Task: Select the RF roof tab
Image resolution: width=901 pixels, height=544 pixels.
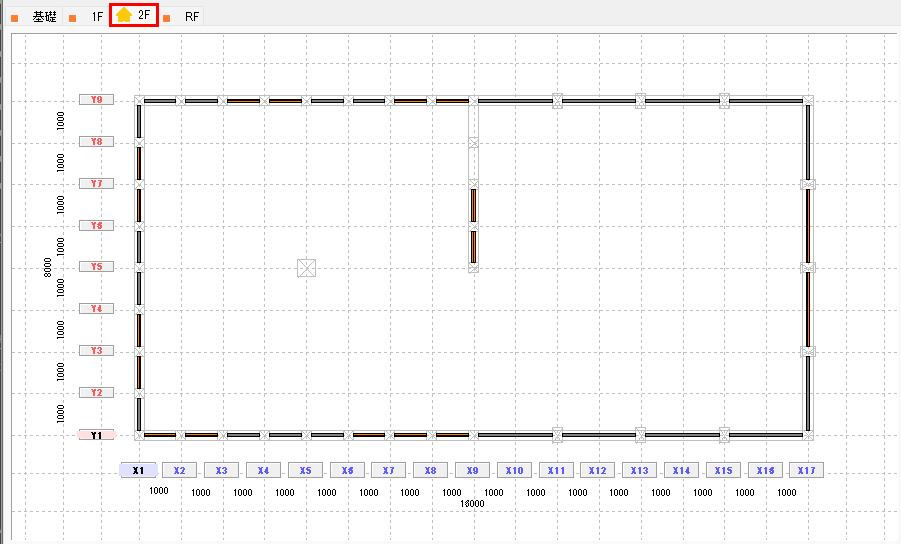Action: click(192, 17)
